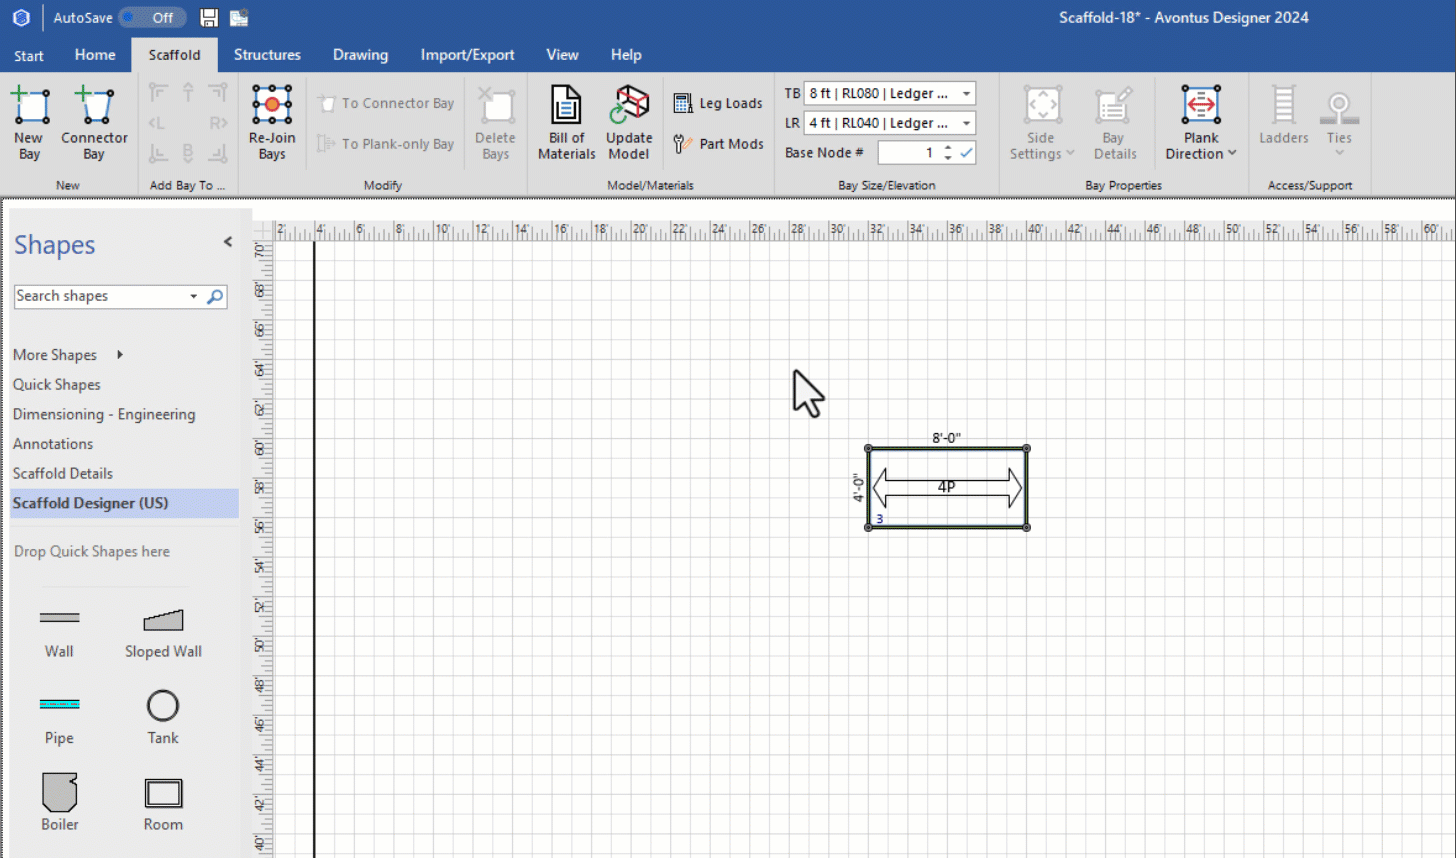Switch to the Structures tab
Image resolution: width=1456 pixels, height=858 pixels.
pyautogui.click(x=267, y=55)
